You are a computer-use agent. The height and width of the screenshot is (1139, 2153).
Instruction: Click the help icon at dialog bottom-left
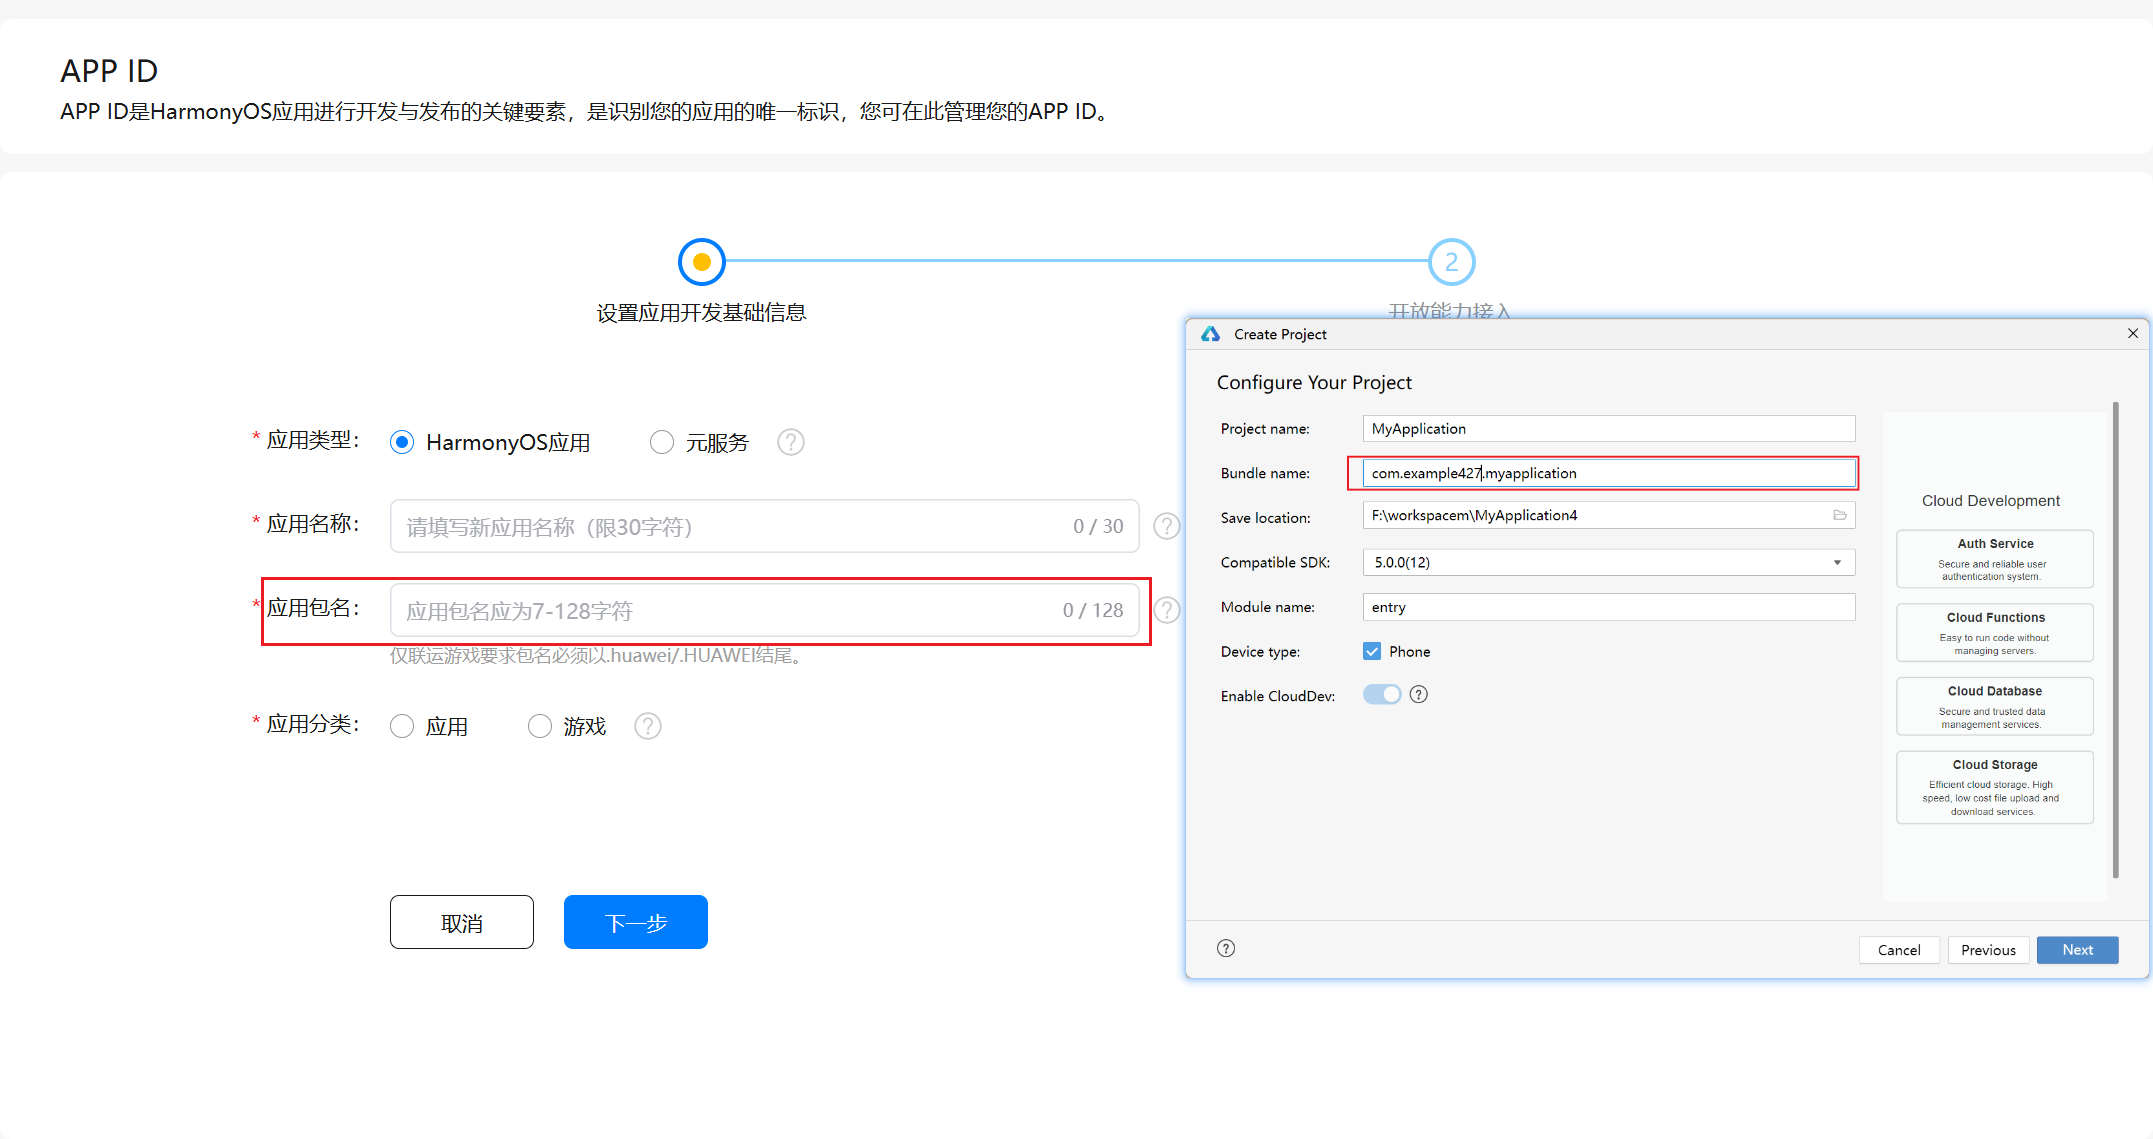[1226, 948]
